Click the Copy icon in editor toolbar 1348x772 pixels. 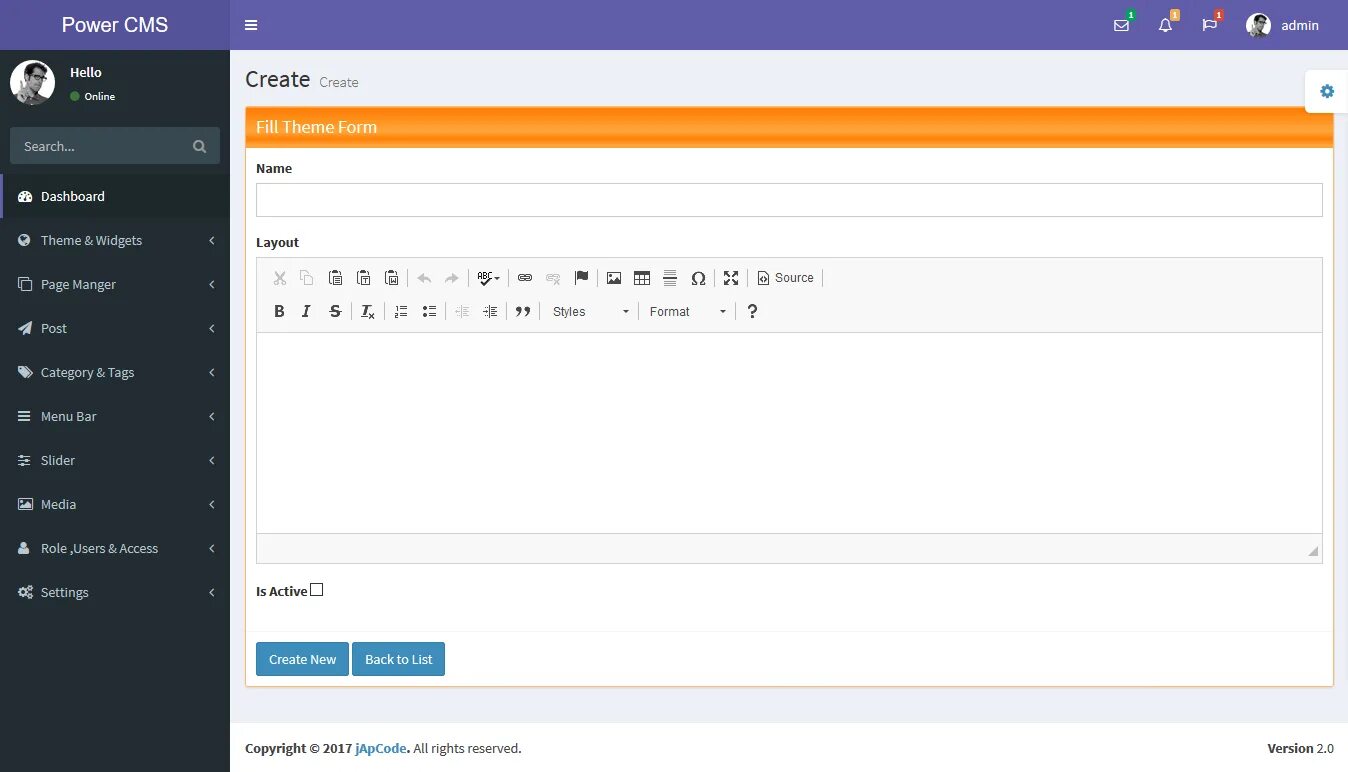click(x=307, y=278)
